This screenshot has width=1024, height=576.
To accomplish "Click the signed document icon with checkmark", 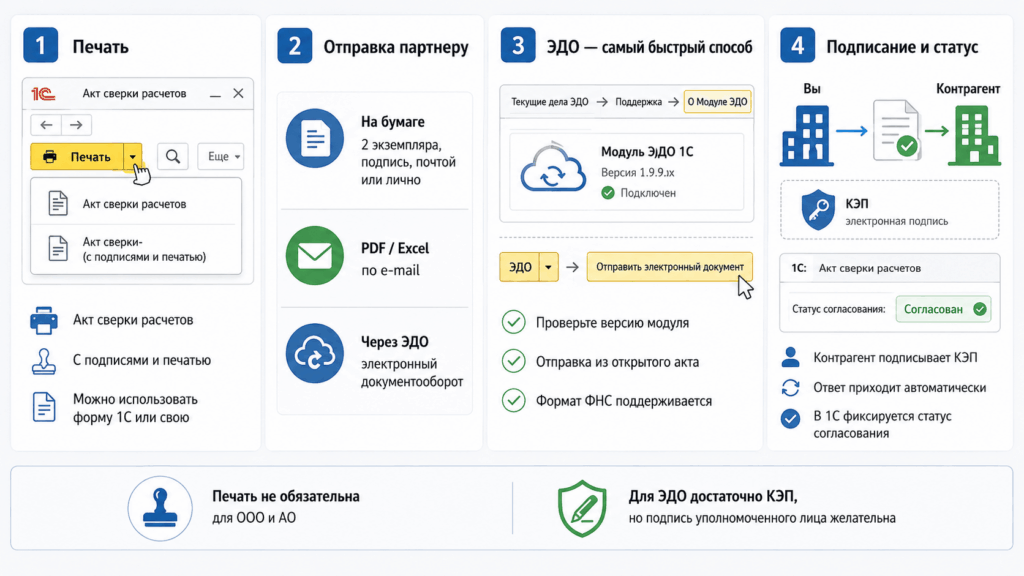I will (x=896, y=130).
